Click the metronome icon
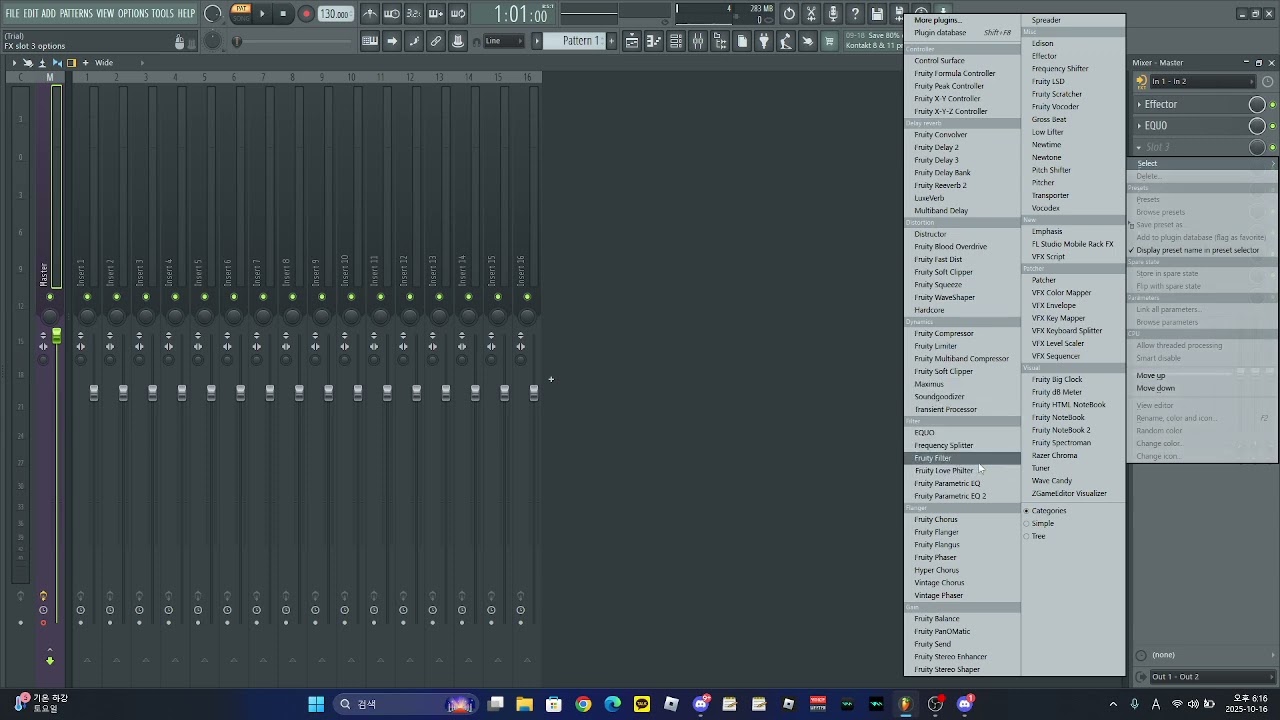This screenshot has height=720, width=1280. pyautogui.click(x=370, y=14)
